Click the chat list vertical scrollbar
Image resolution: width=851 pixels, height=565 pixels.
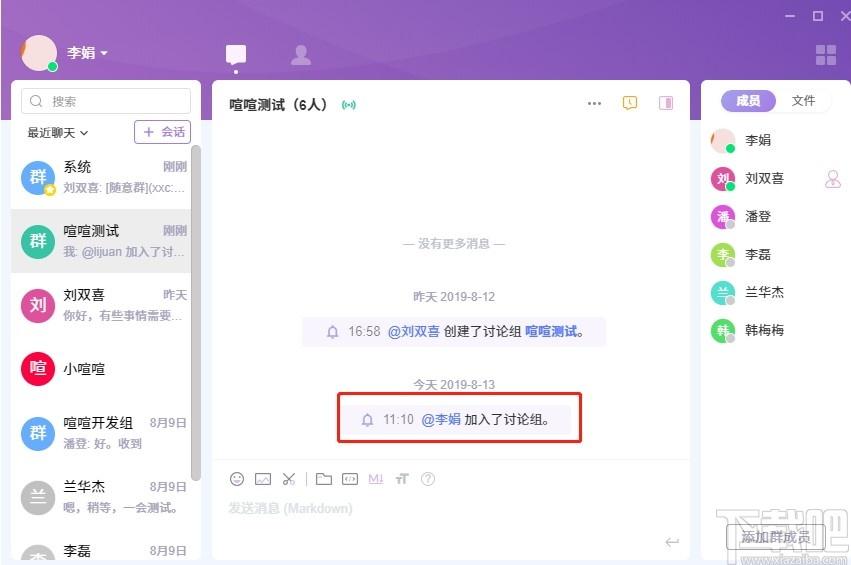click(x=196, y=313)
